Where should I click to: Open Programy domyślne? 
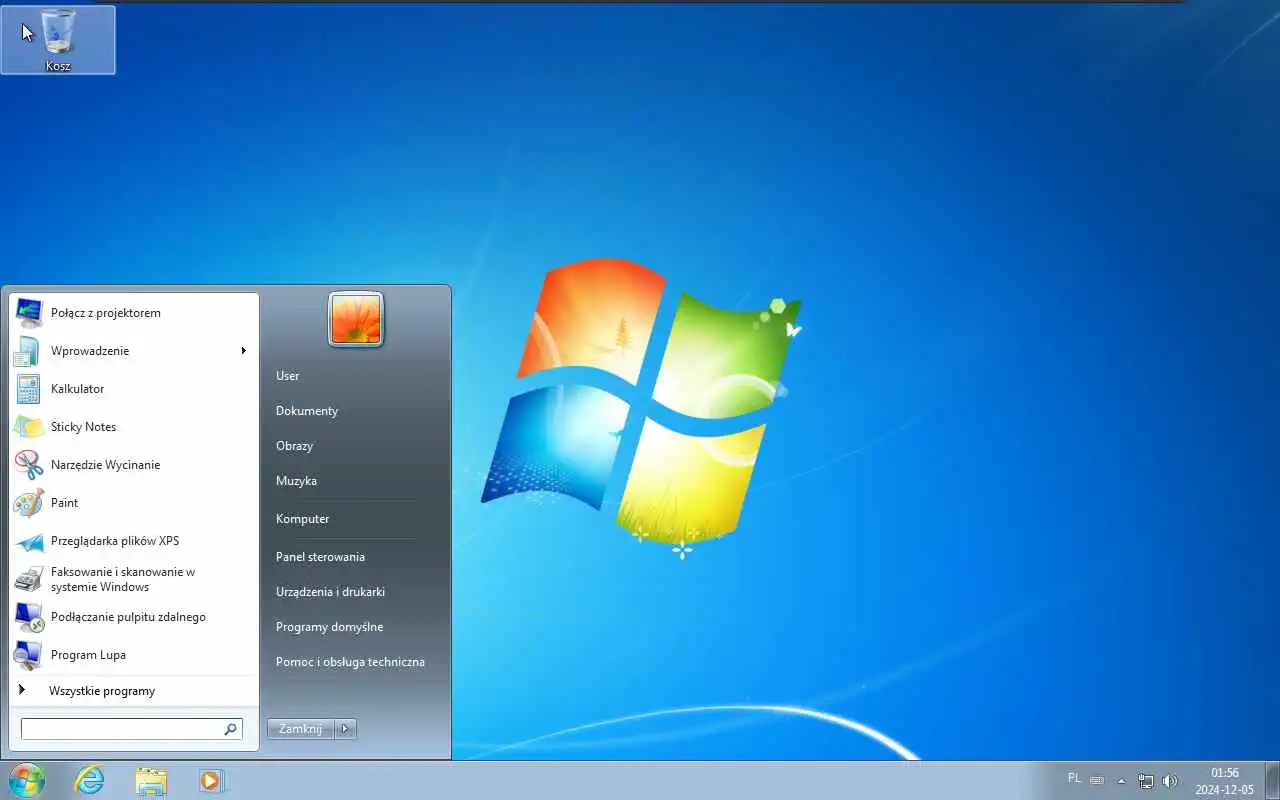330,627
